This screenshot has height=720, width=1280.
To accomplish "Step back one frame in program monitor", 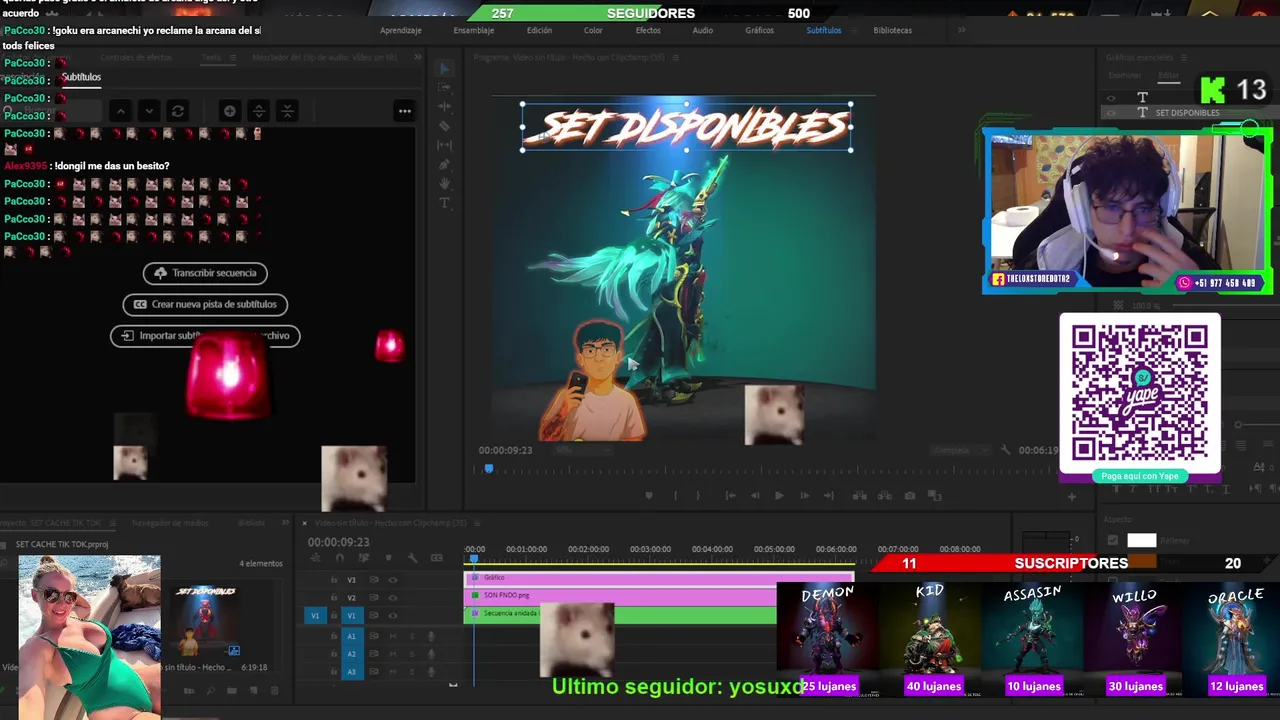I will pyautogui.click(x=755, y=495).
